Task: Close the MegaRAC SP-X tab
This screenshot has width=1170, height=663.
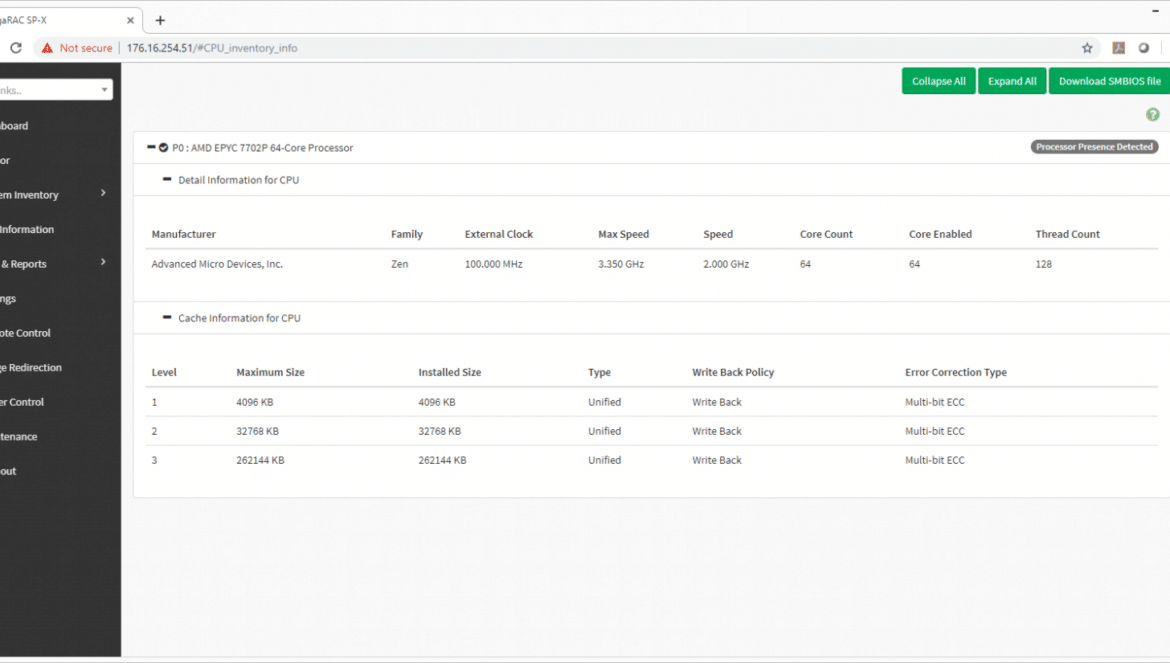Action: [x=130, y=20]
